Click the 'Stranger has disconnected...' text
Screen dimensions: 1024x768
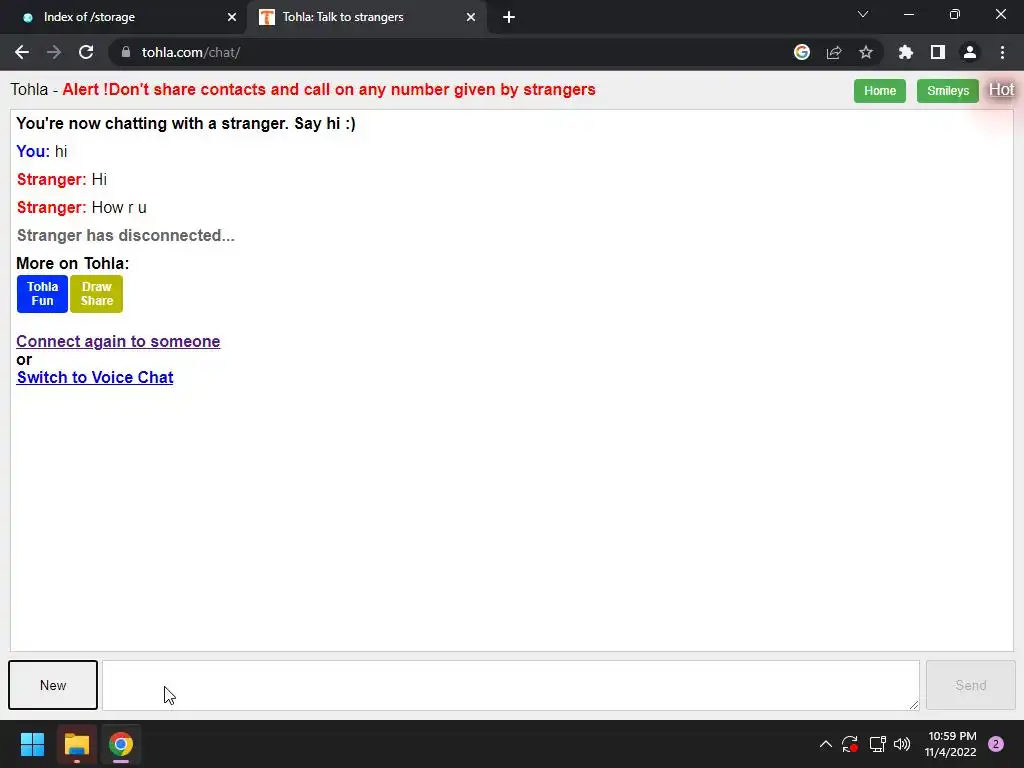coord(125,235)
